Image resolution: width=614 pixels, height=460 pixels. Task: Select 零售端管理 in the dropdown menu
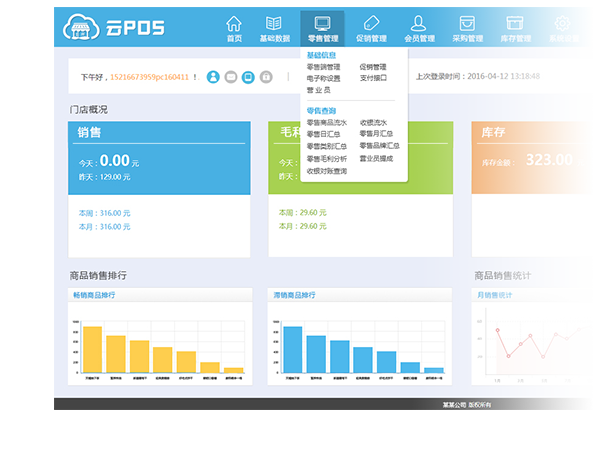point(323,67)
